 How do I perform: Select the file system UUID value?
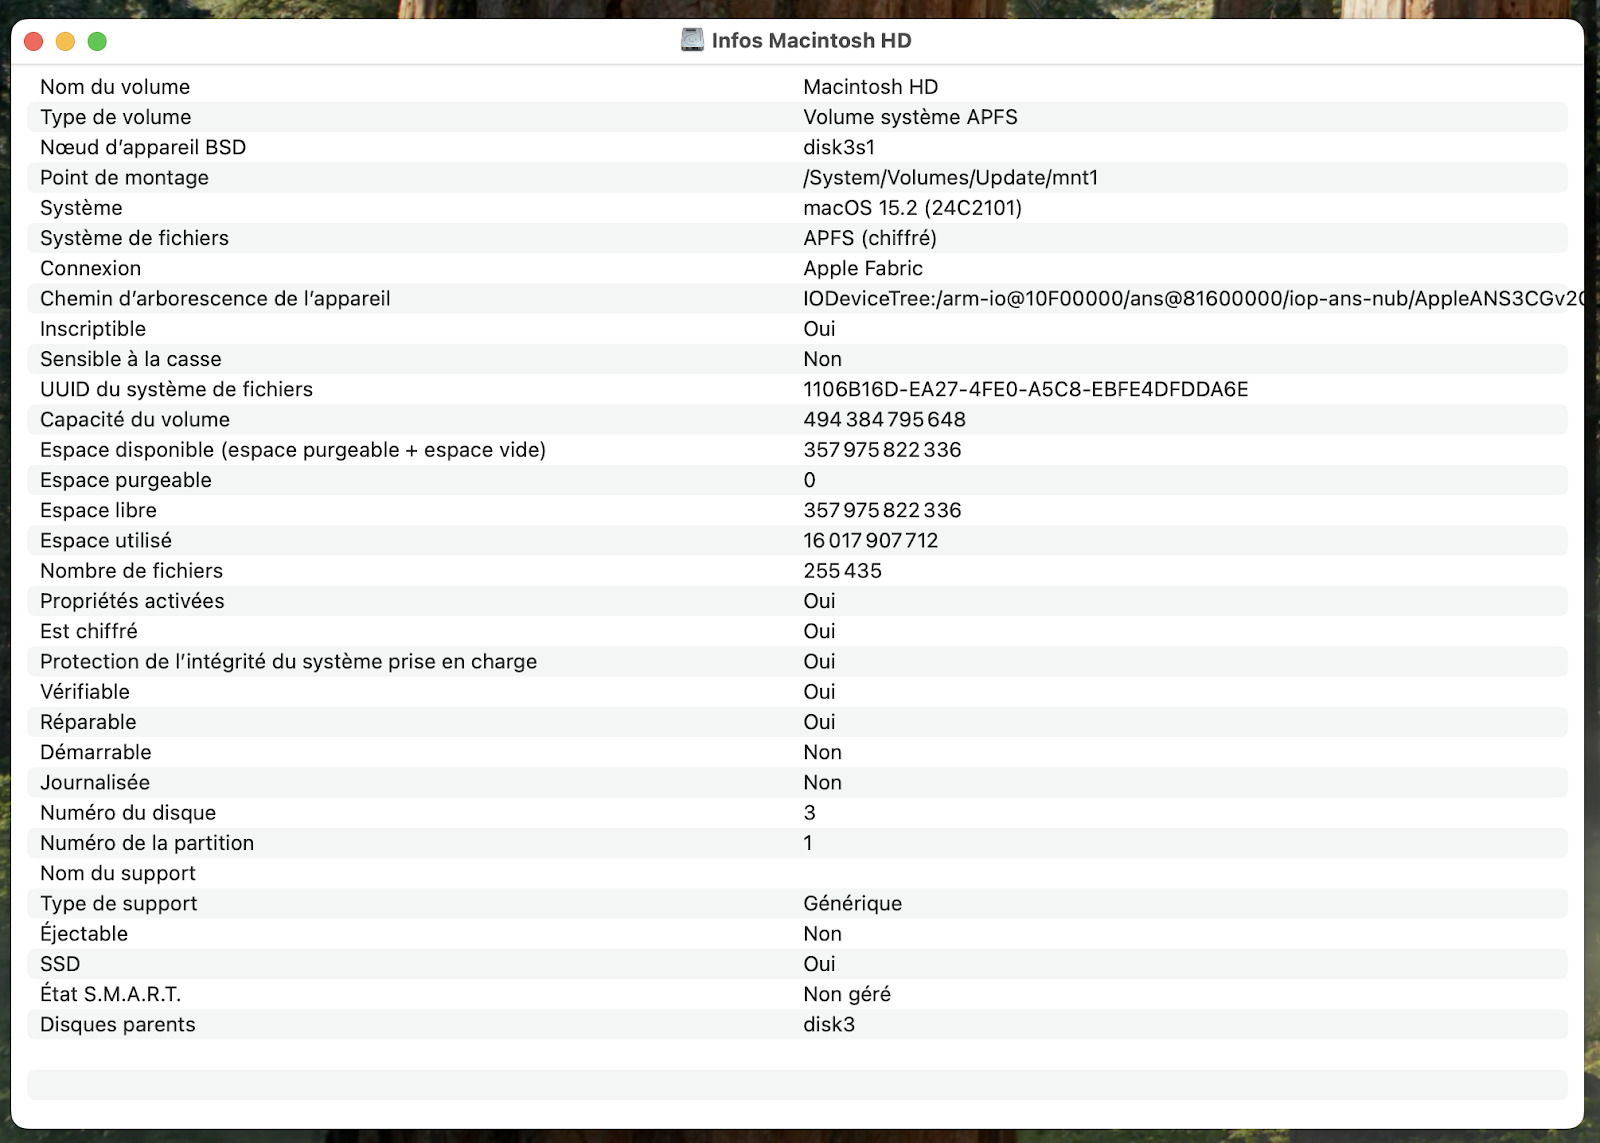1025,389
